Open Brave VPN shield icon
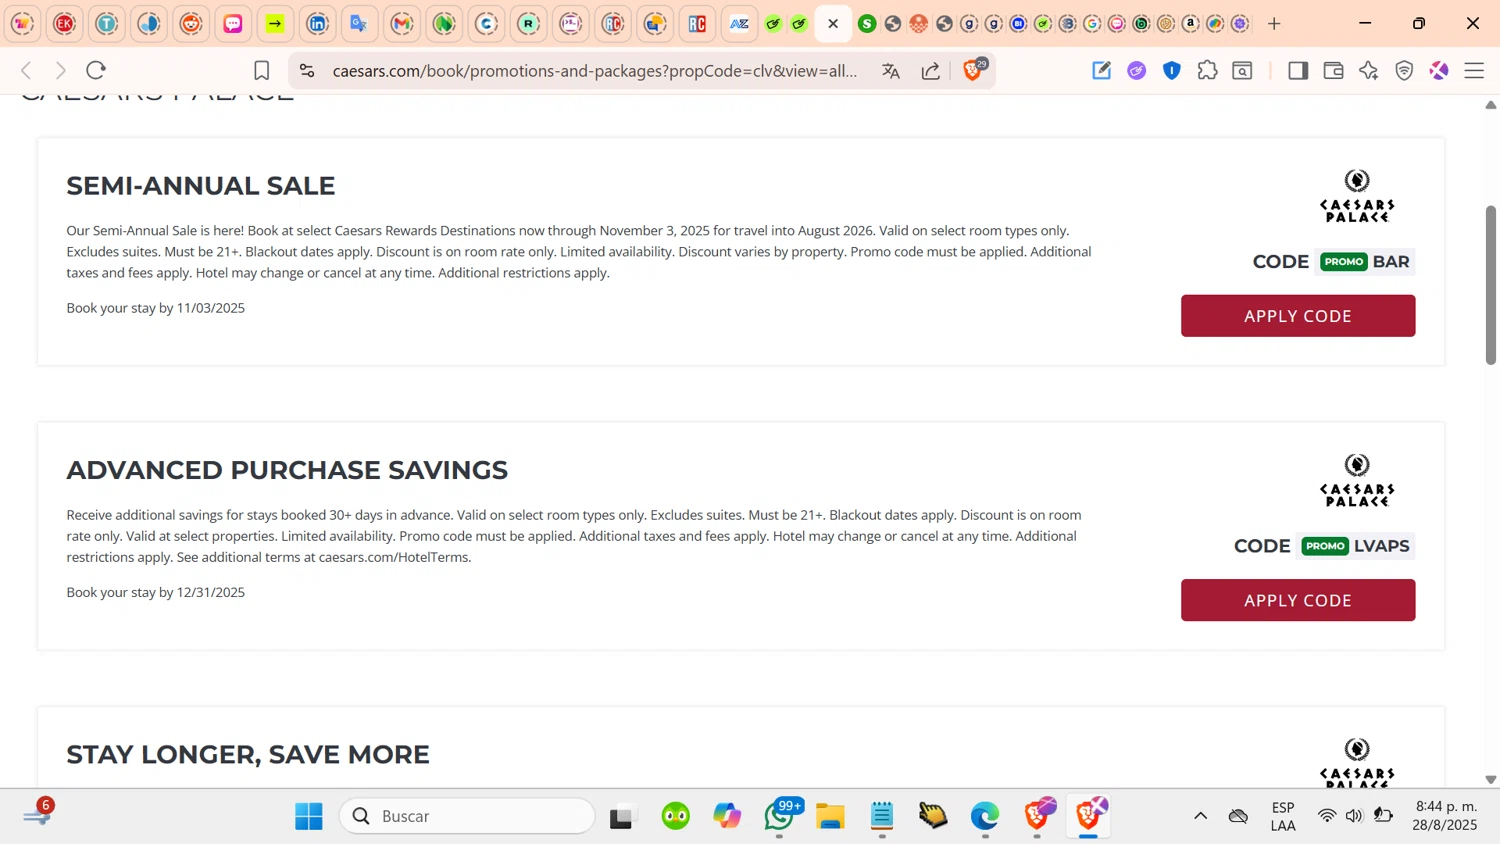This screenshot has height=844, width=1500. tap(1404, 70)
